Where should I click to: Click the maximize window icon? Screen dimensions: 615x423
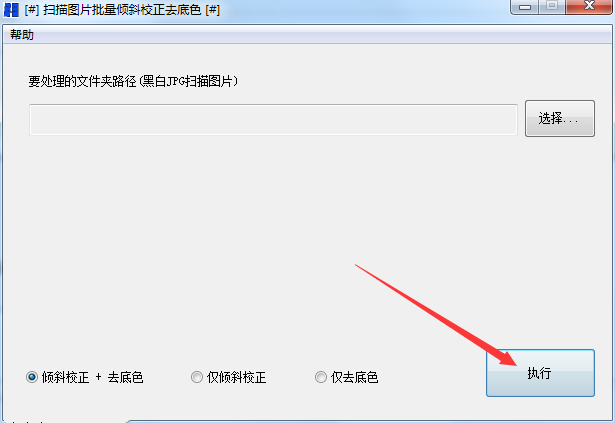click(x=552, y=6)
